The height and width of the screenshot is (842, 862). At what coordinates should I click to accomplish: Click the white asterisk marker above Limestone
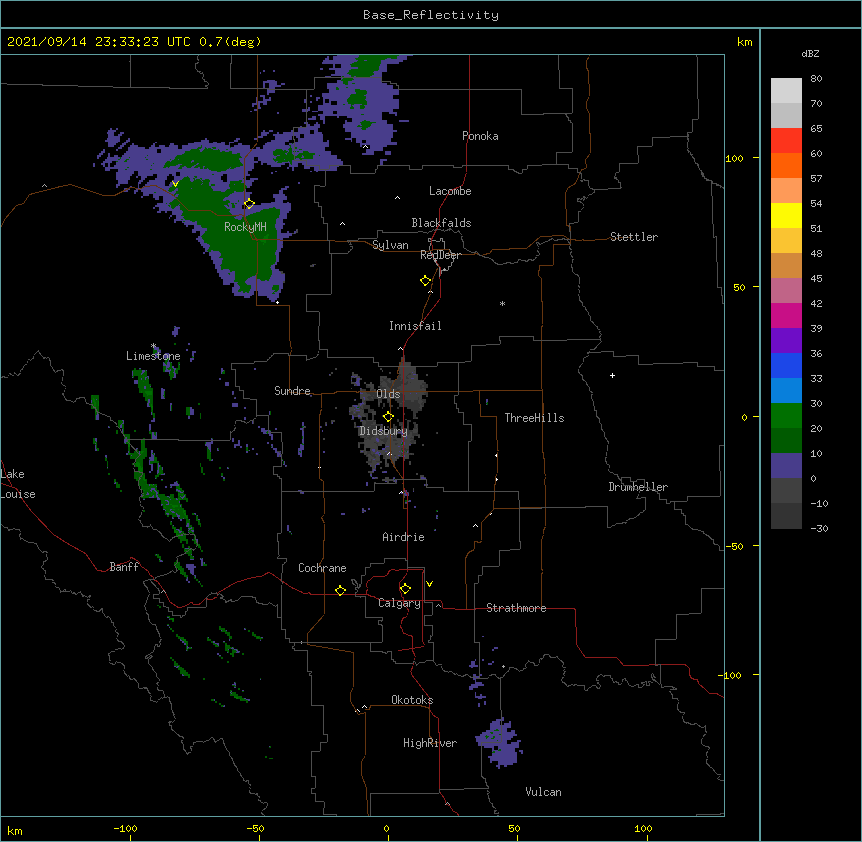(154, 346)
